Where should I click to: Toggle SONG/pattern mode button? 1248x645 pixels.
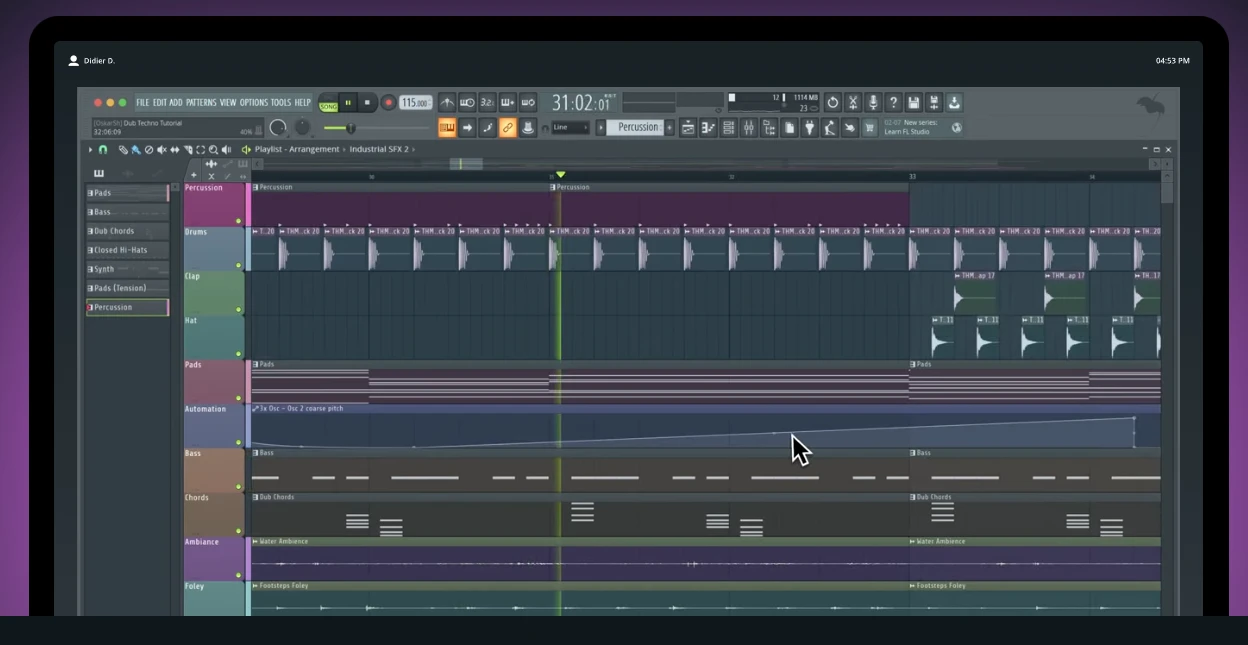(x=328, y=103)
